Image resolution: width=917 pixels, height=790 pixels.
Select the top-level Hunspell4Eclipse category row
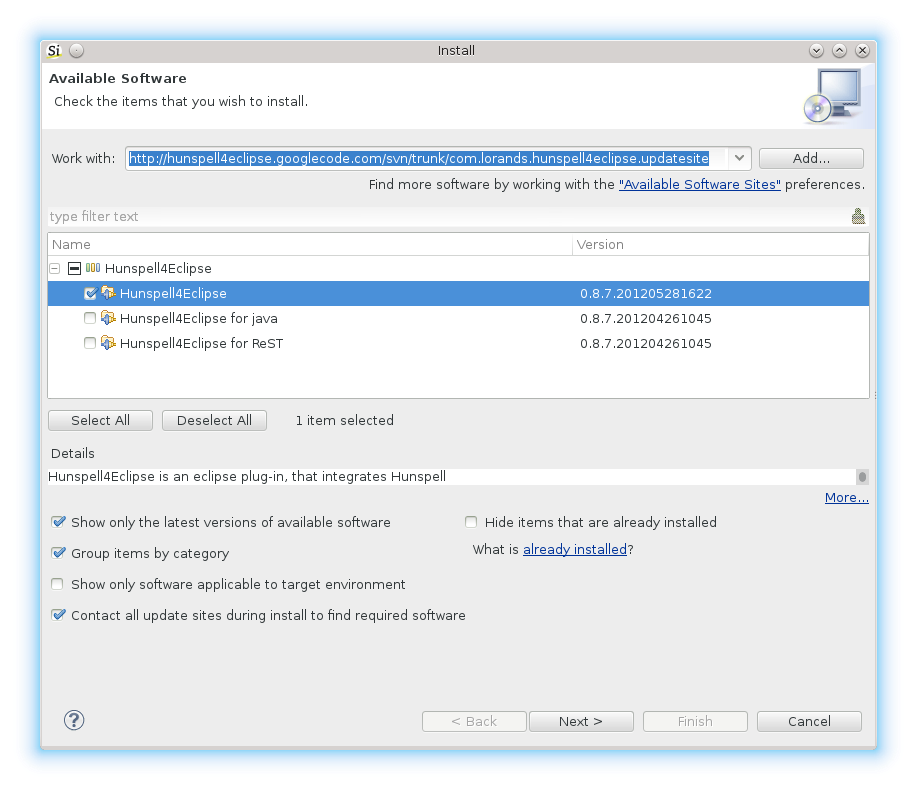(458, 268)
